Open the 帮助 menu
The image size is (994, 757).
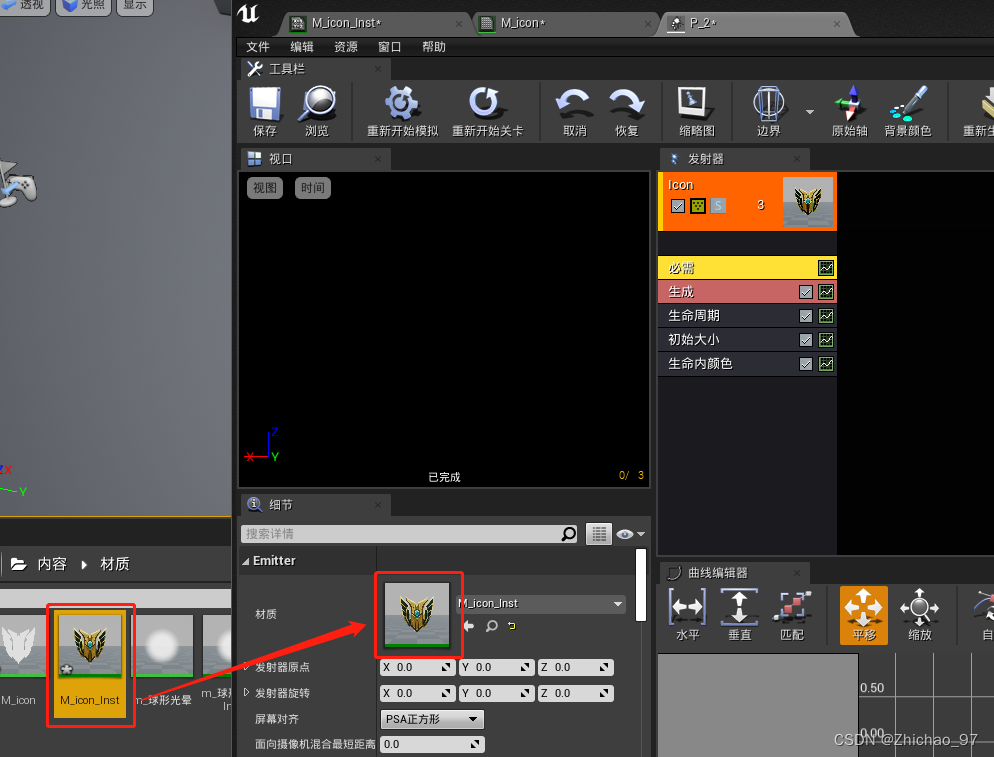[x=434, y=47]
